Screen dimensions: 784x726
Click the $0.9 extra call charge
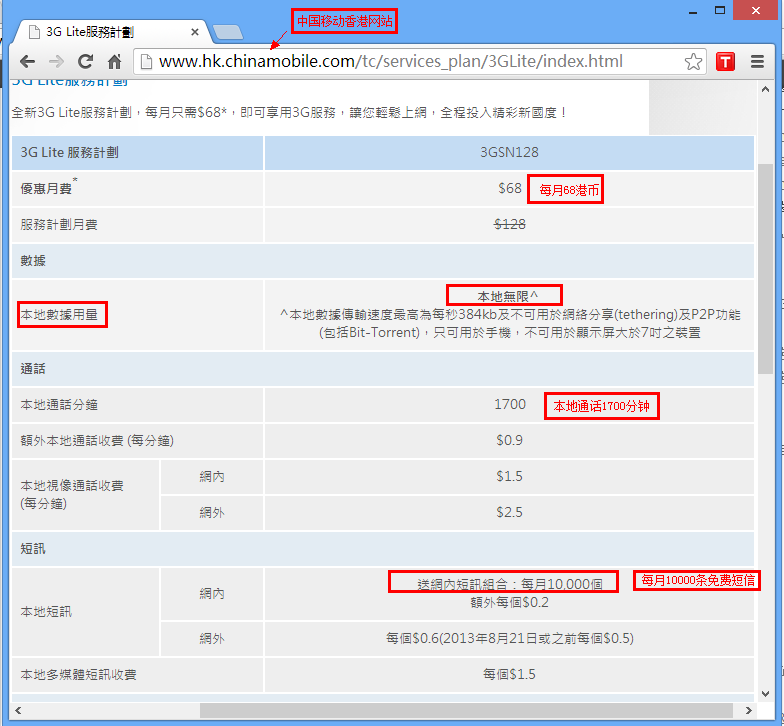tap(510, 440)
